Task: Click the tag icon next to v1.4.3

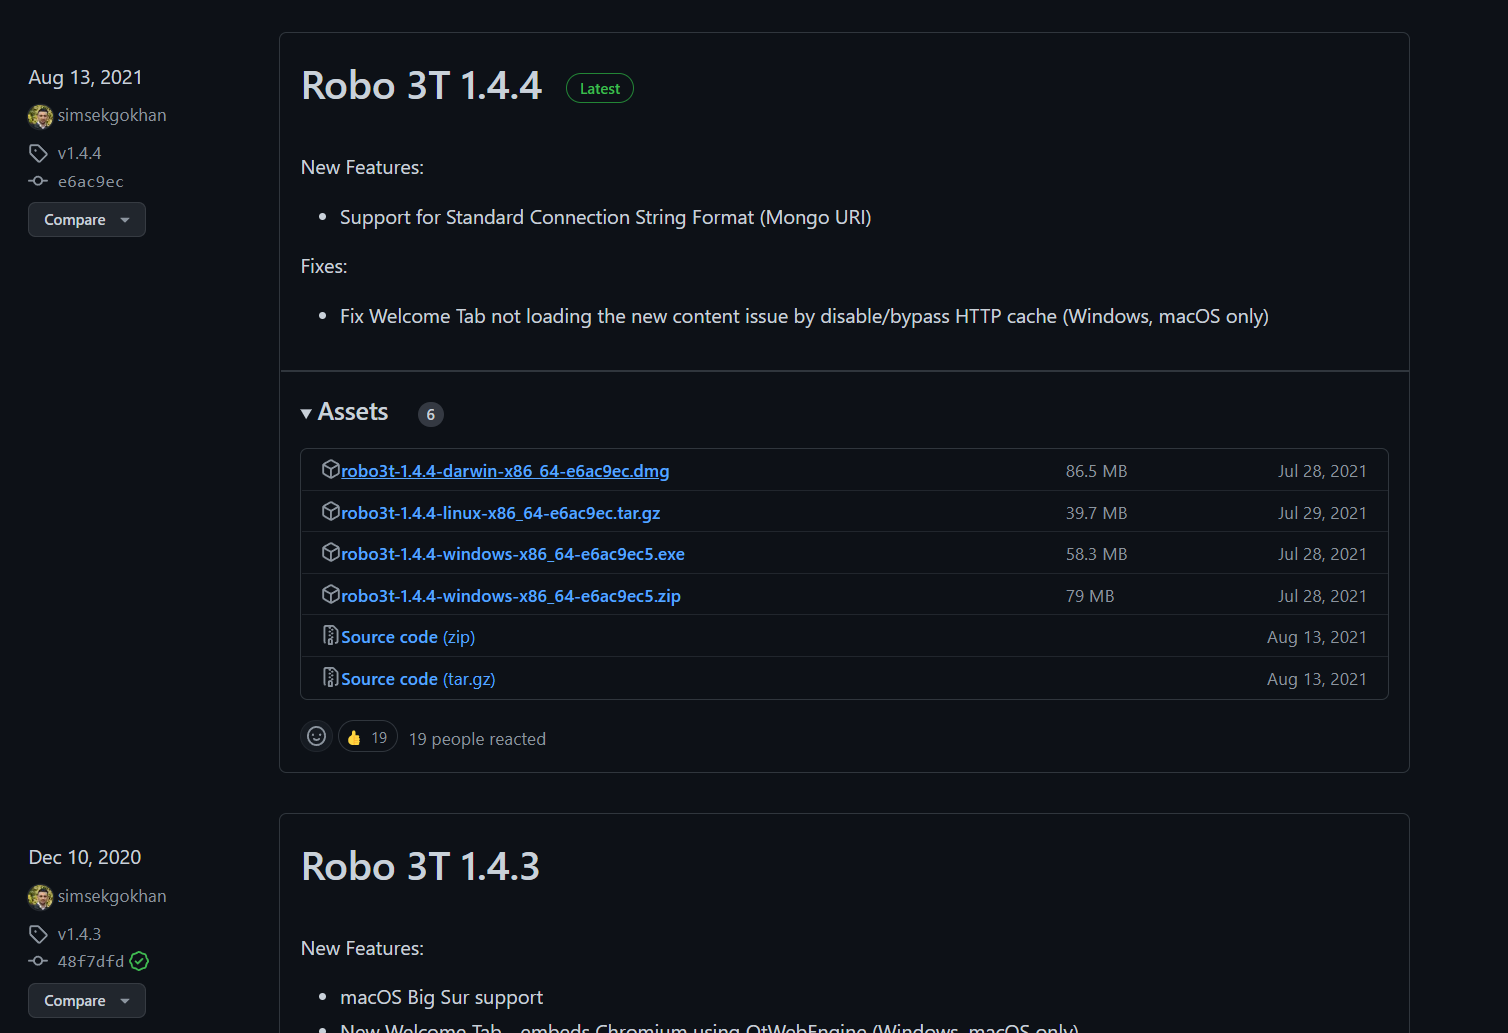Action: [38, 934]
